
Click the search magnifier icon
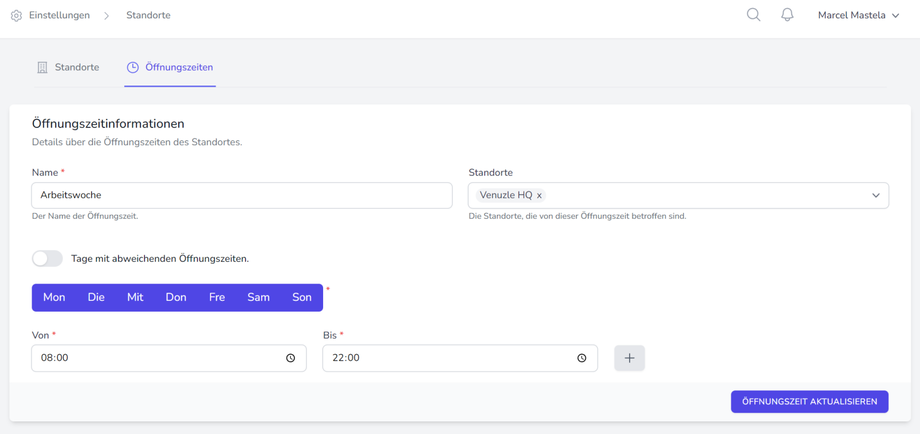[753, 15]
